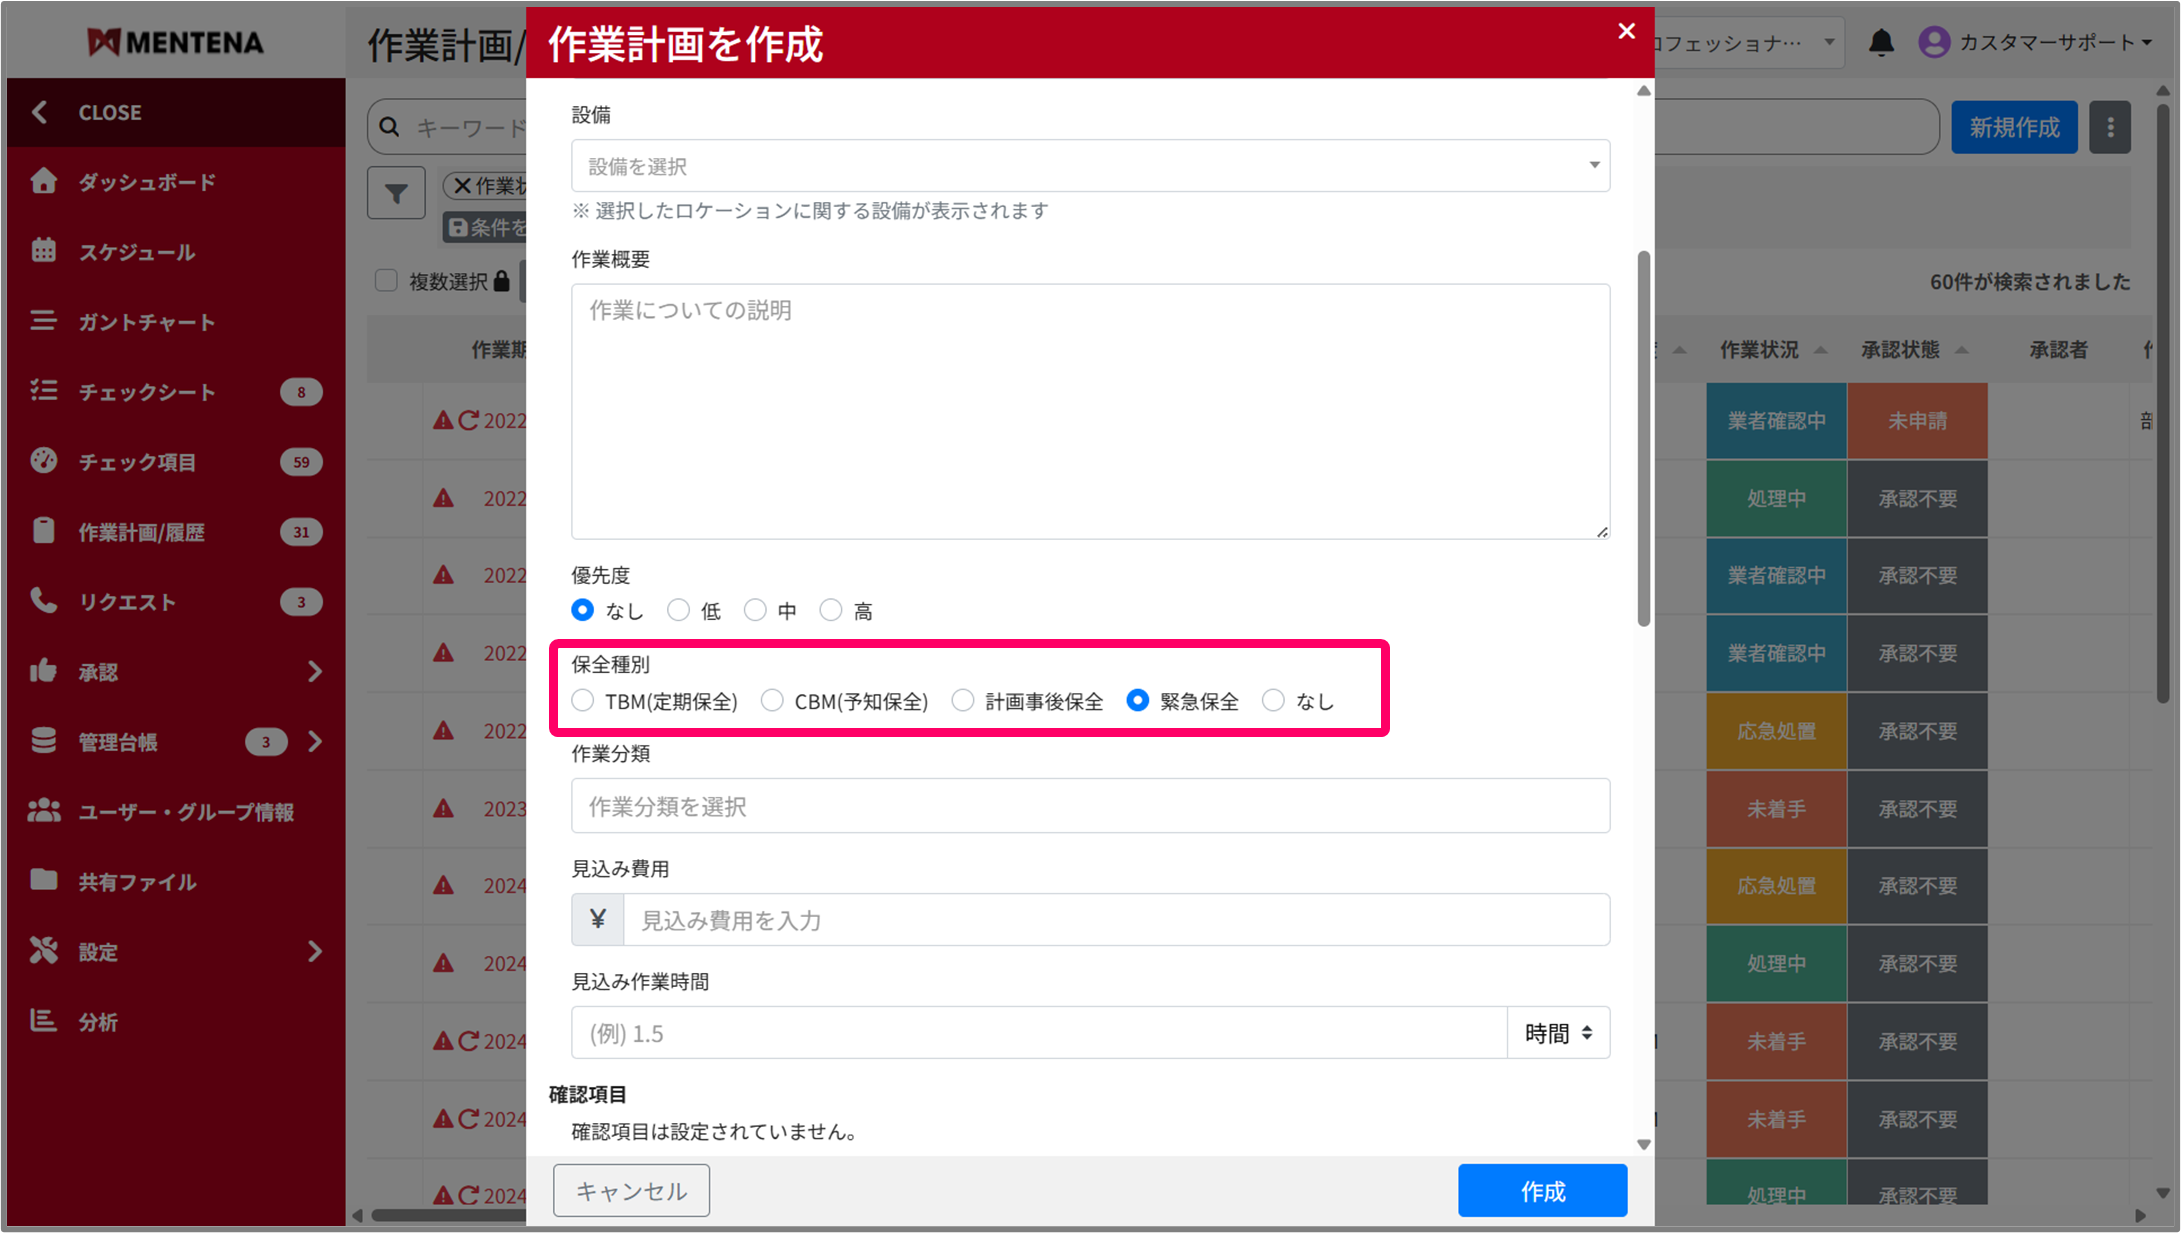Open Analysis chart icon in sidebar
This screenshot has width=2181, height=1233.
coord(44,1021)
